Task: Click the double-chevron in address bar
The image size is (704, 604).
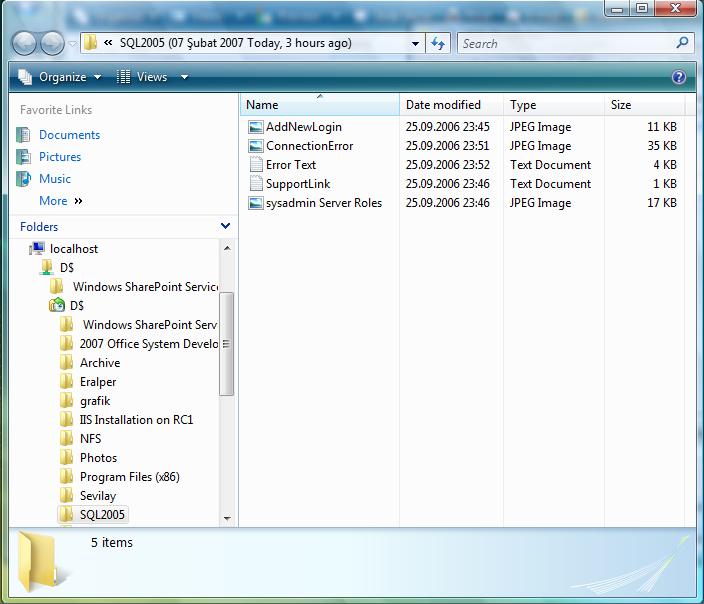Action: tap(108, 43)
